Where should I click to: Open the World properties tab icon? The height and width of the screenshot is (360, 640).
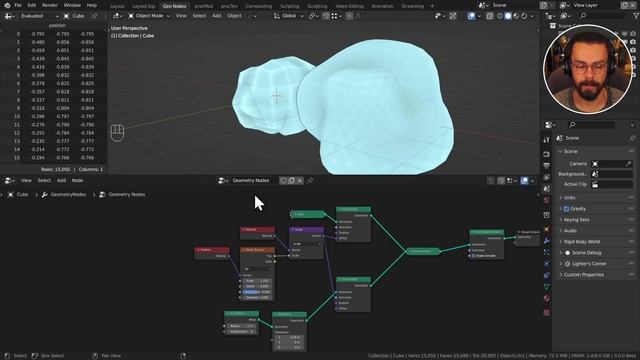(x=547, y=200)
